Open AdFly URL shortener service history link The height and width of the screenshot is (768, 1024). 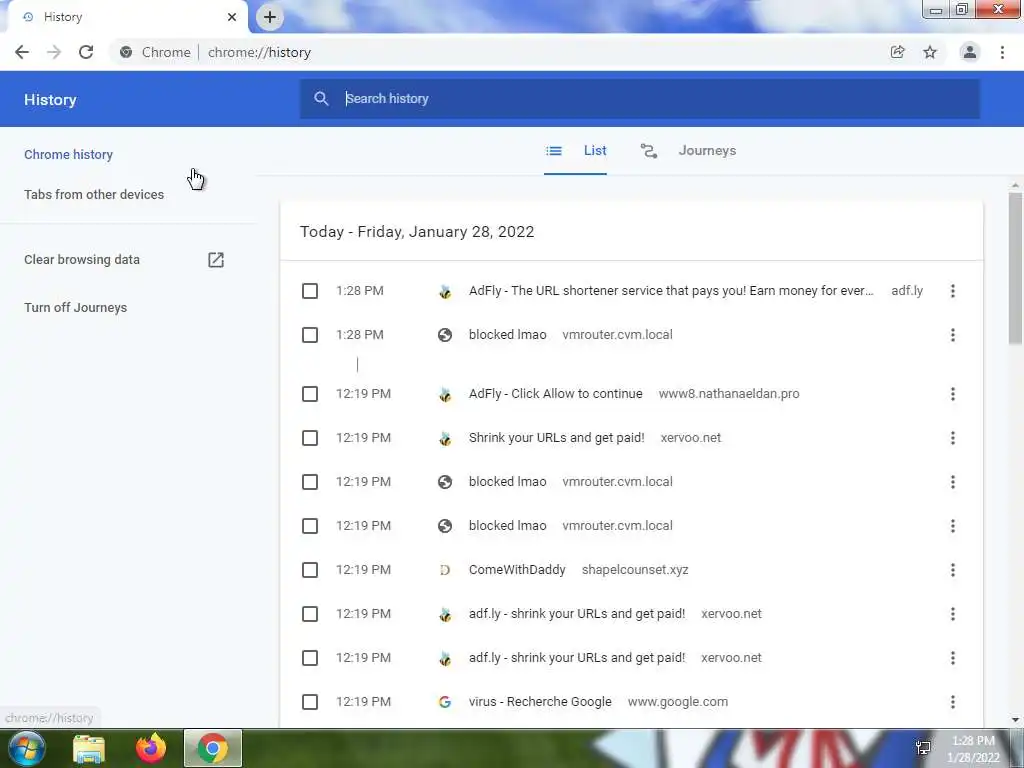click(671, 291)
